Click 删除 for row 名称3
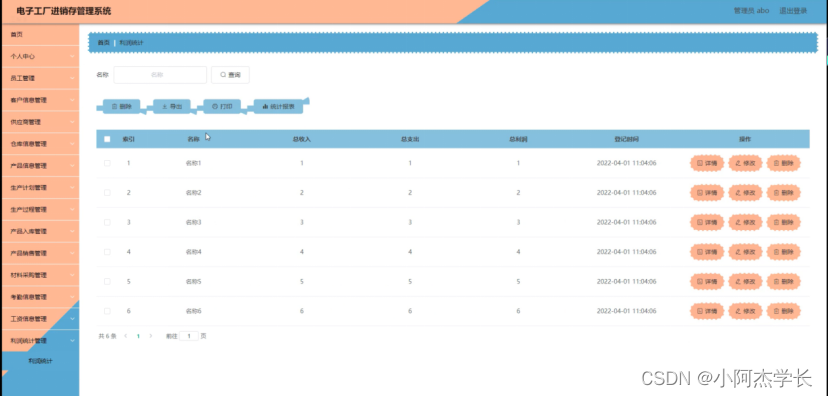The height and width of the screenshot is (397, 828). 784,222
